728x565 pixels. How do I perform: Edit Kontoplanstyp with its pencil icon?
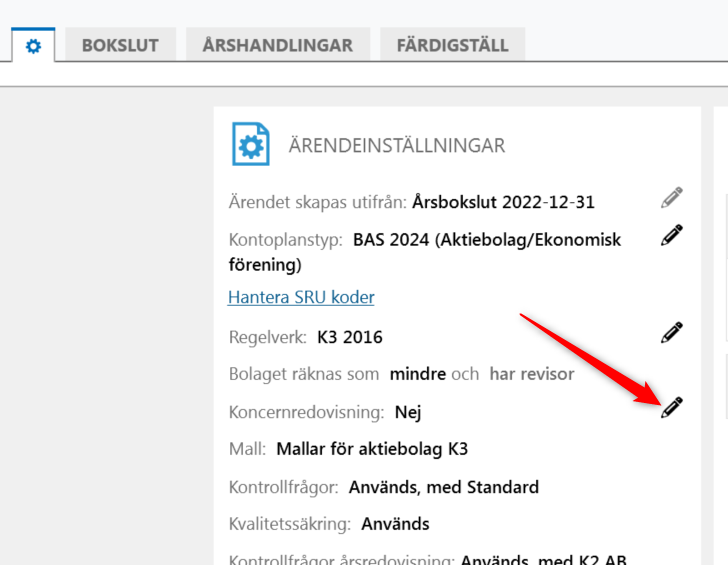pos(671,235)
